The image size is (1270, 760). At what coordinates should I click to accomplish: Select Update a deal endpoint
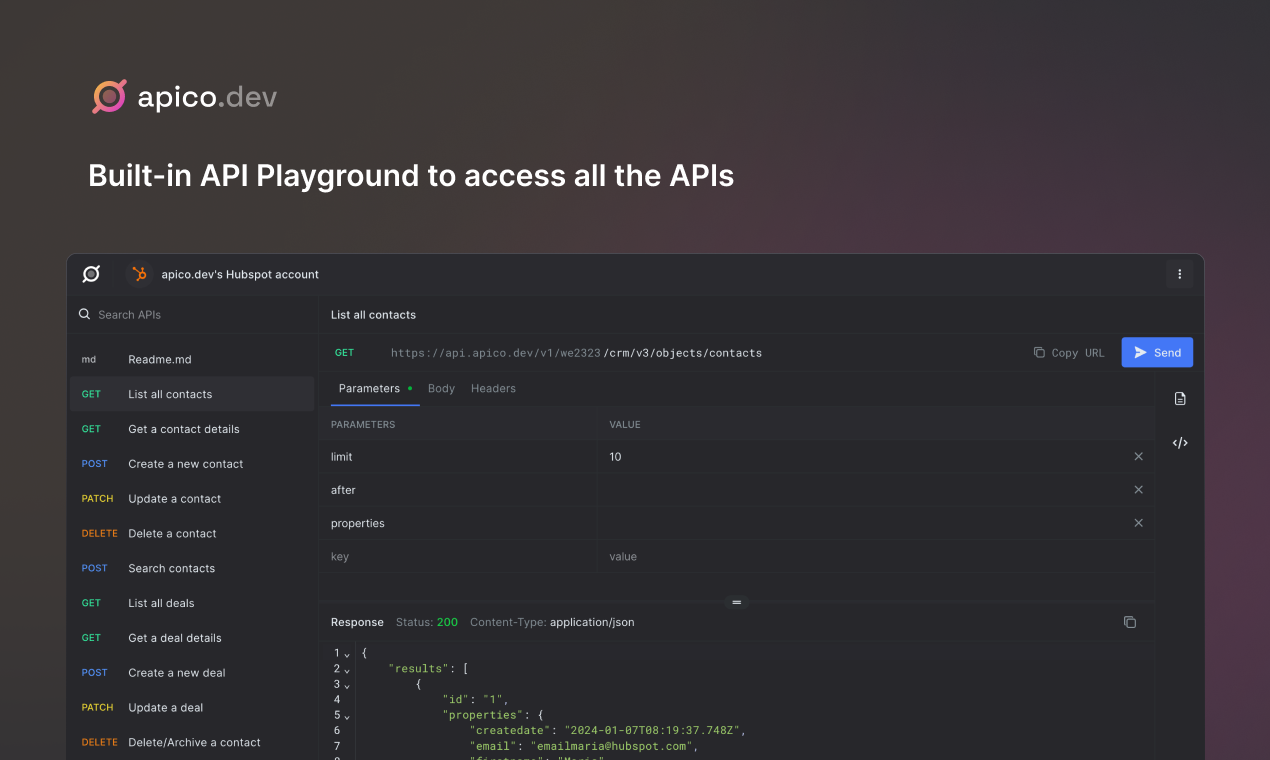(x=192, y=708)
